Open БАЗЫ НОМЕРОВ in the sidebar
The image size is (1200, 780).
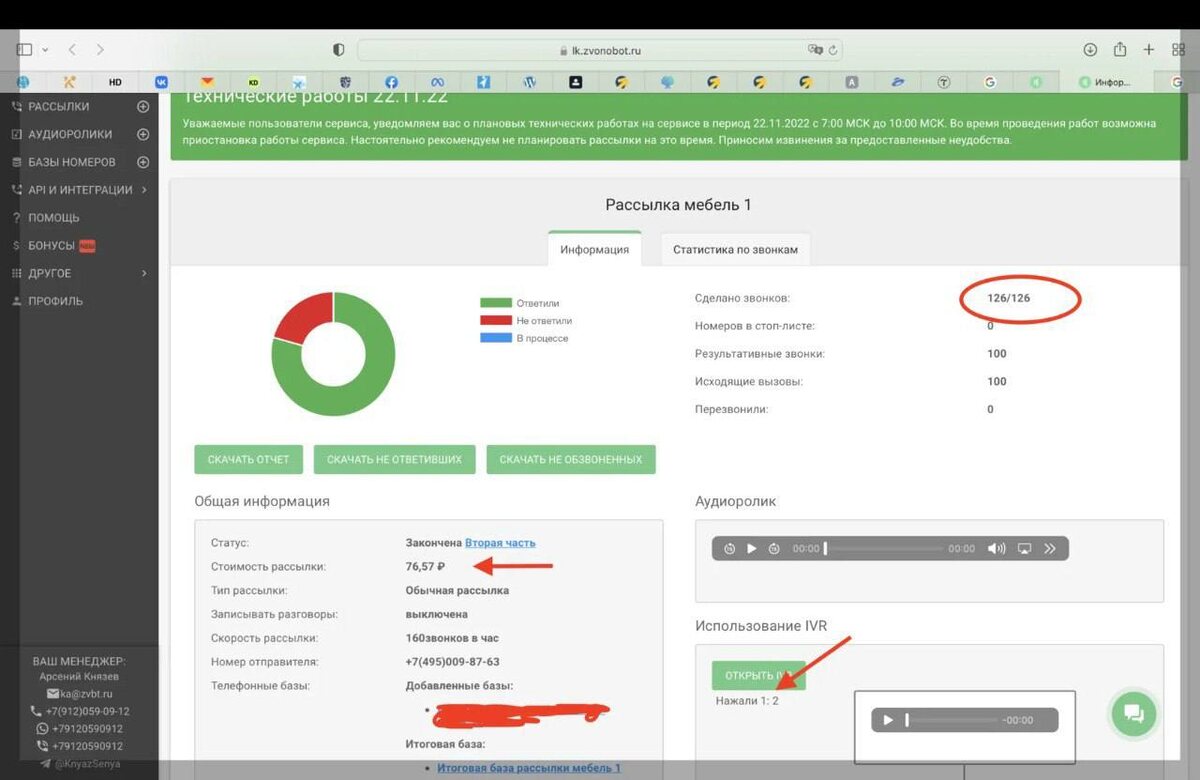pyautogui.click(x=71, y=162)
